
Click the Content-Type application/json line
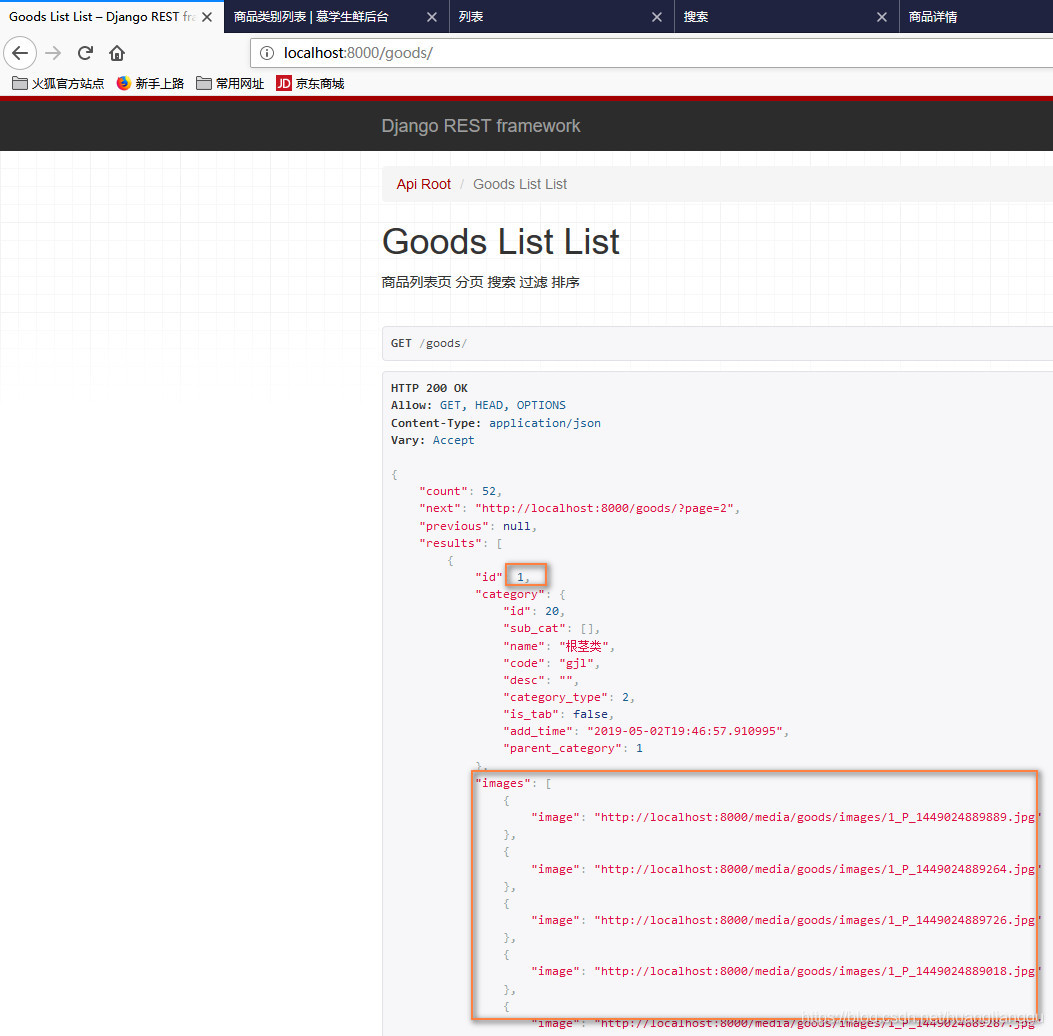point(496,423)
